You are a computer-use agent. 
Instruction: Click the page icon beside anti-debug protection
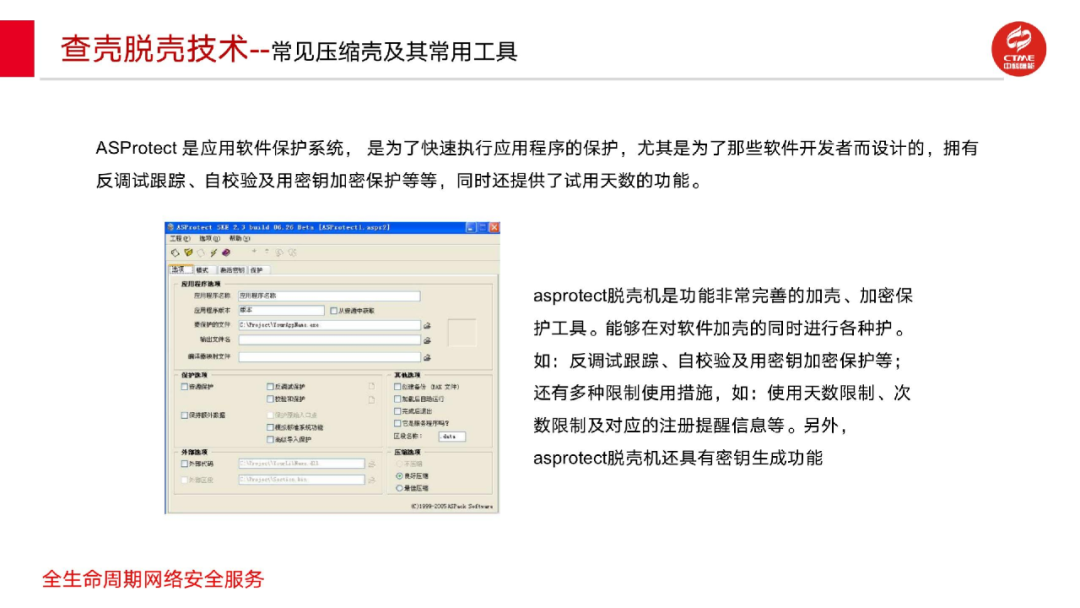pos(371,386)
